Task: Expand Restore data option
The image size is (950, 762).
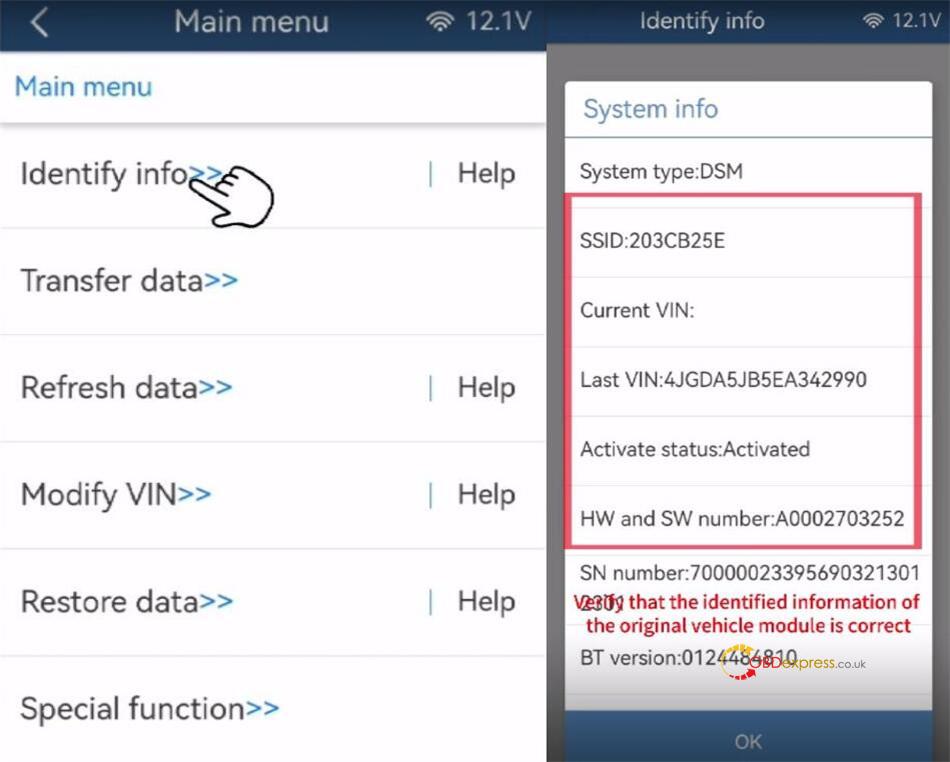Action: click(127, 602)
